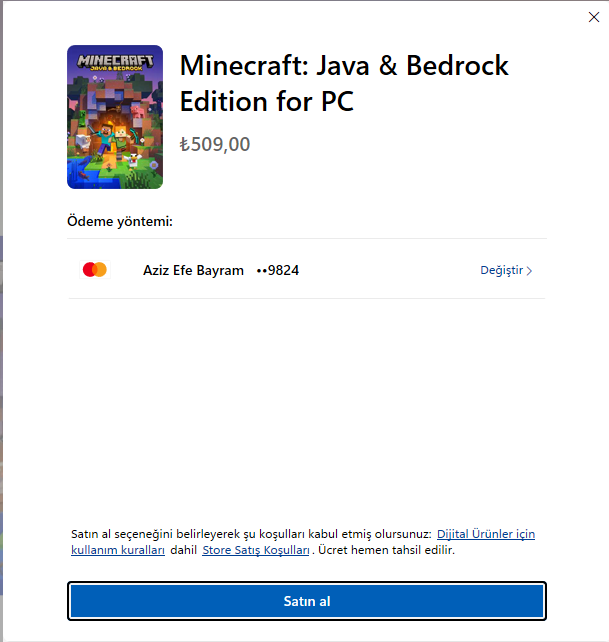
Task: Click the Ödeme yöntemi label
Action: tap(119, 220)
